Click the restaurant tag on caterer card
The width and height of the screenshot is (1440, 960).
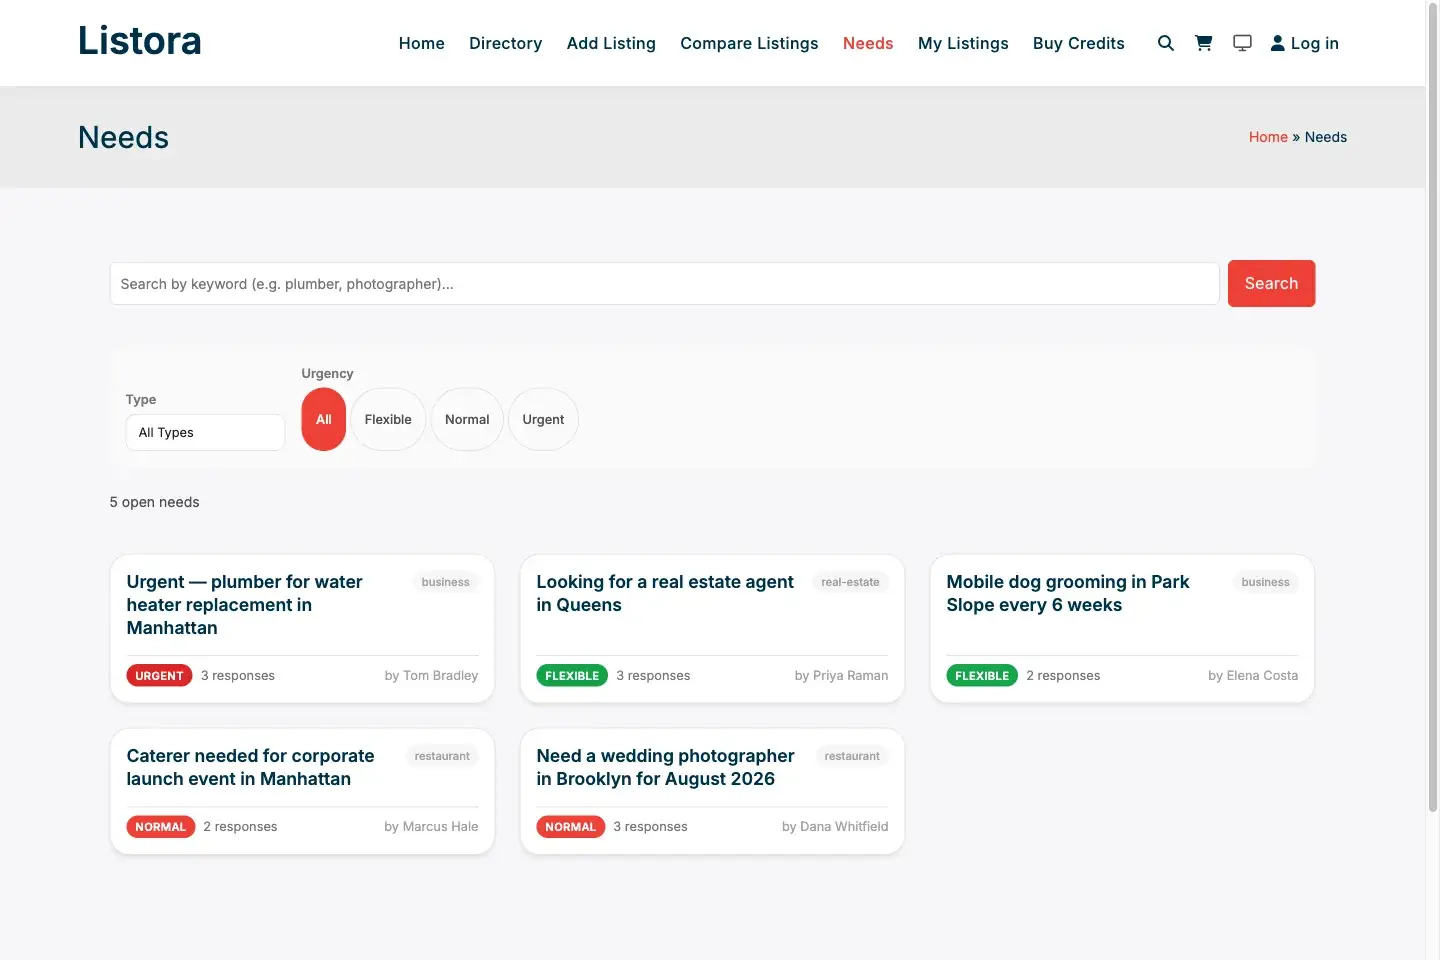[442, 756]
